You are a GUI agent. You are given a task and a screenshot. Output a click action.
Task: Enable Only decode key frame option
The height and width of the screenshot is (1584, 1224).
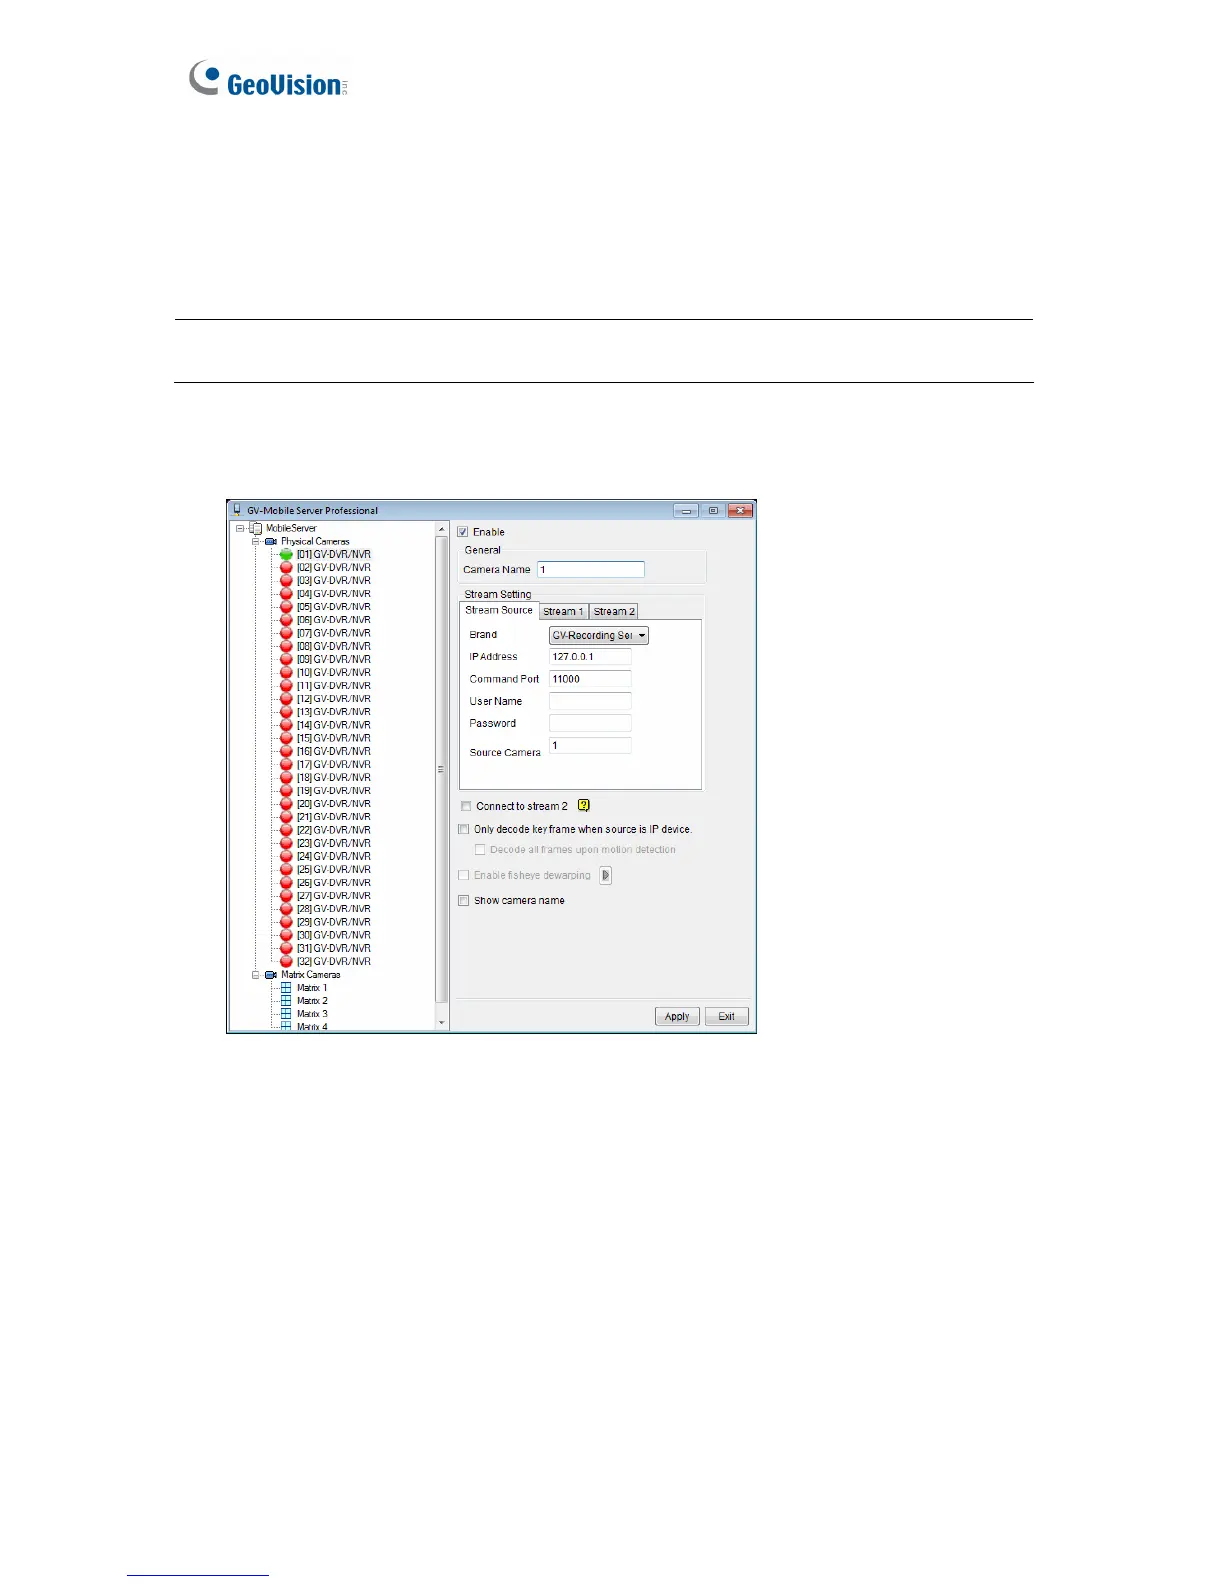pyautogui.click(x=464, y=829)
